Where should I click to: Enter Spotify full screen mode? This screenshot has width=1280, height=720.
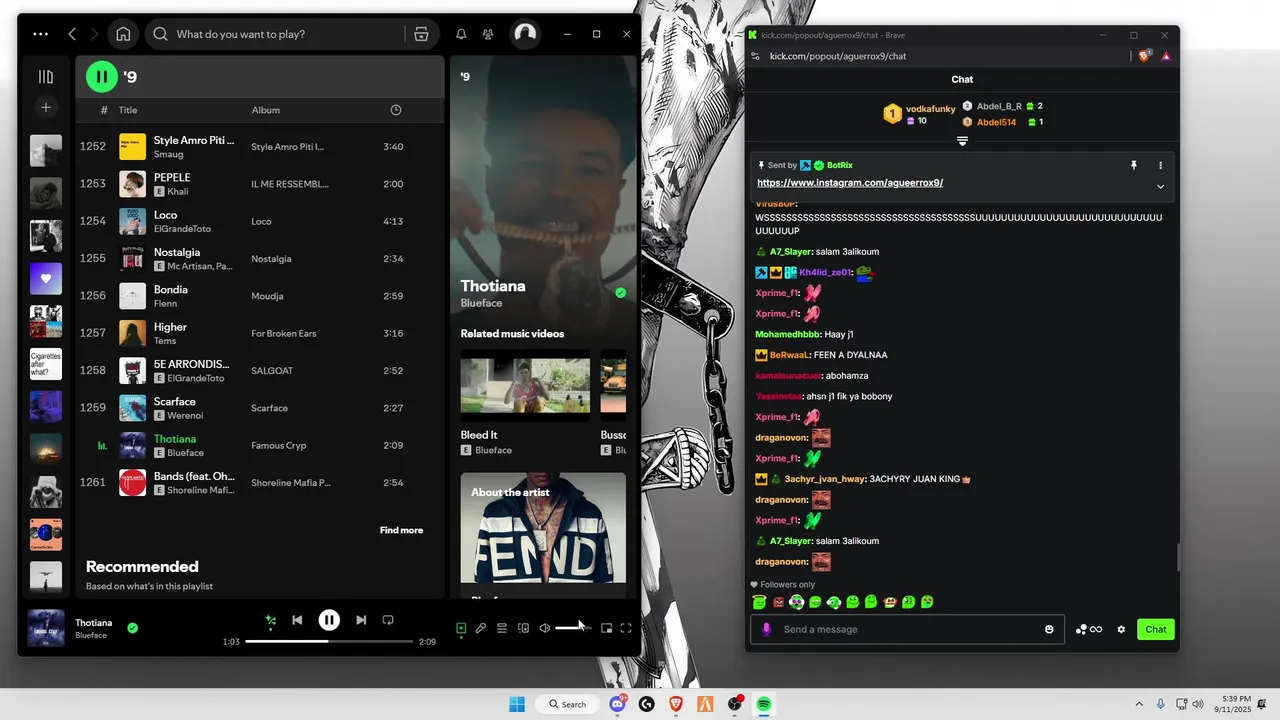[x=626, y=628]
